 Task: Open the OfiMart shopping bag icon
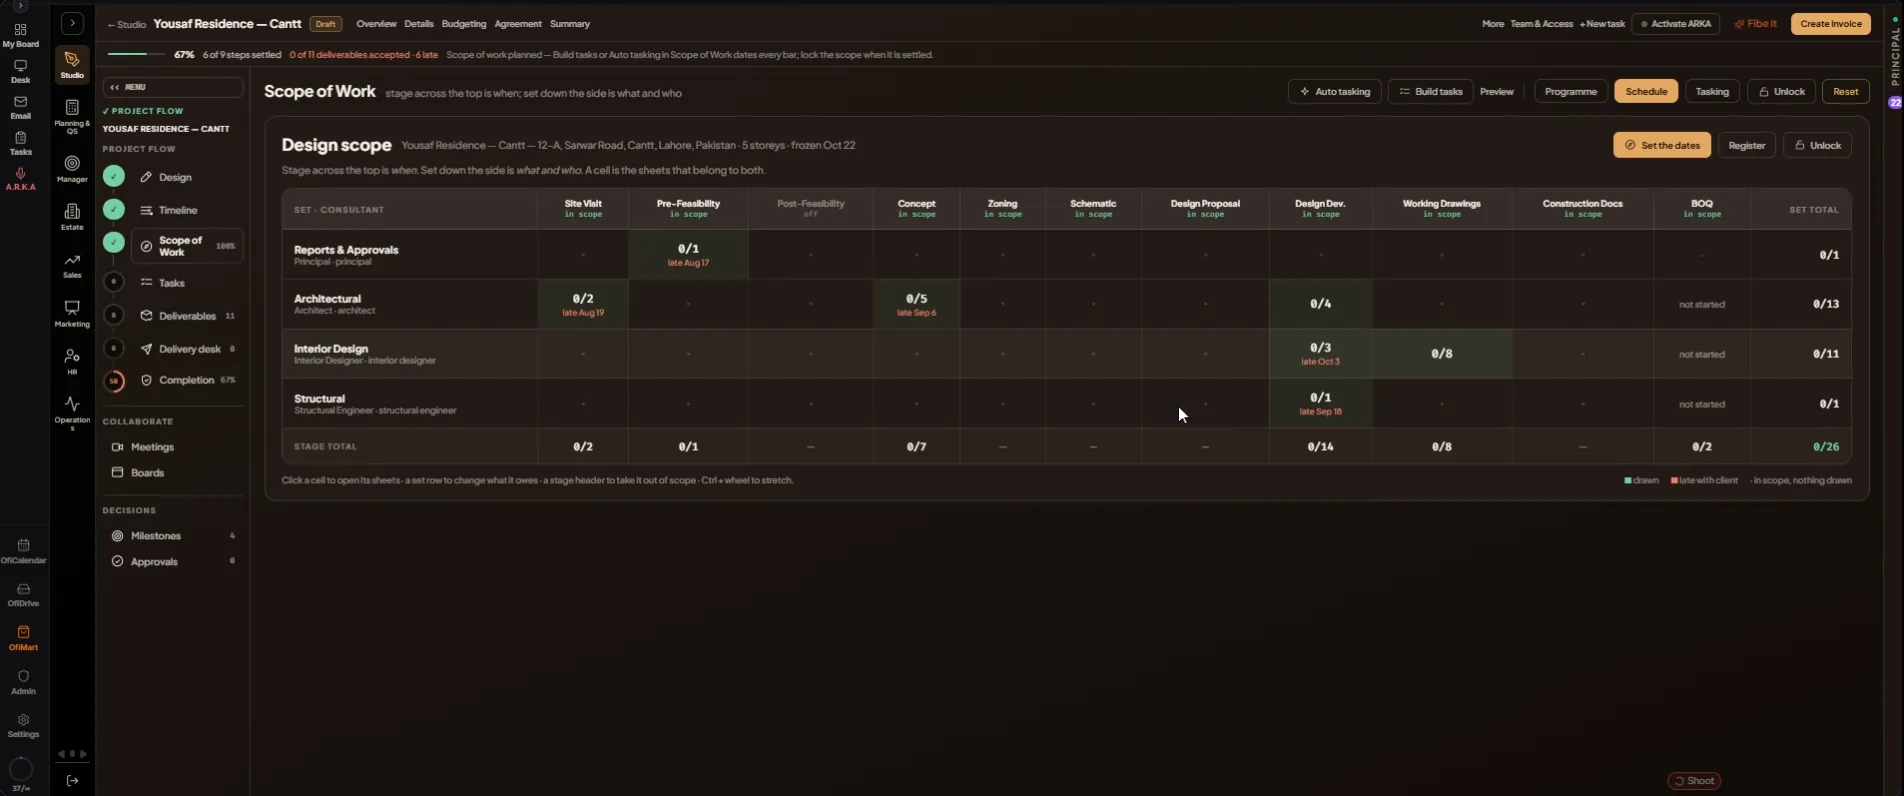click(23, 638)
